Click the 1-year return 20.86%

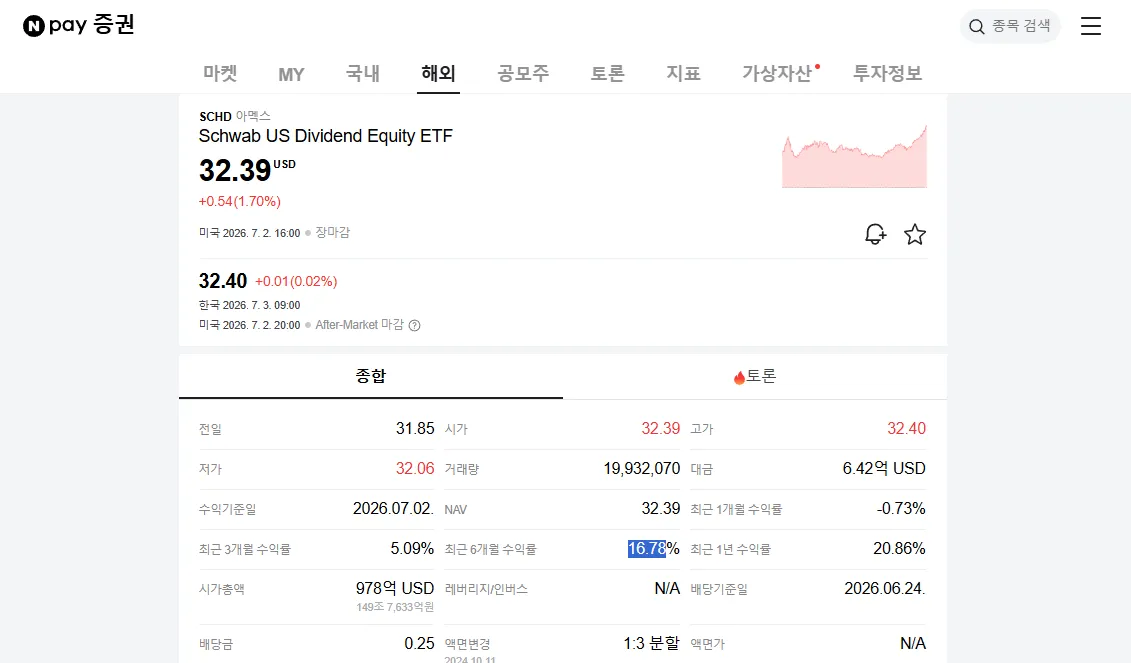(899, 549)
